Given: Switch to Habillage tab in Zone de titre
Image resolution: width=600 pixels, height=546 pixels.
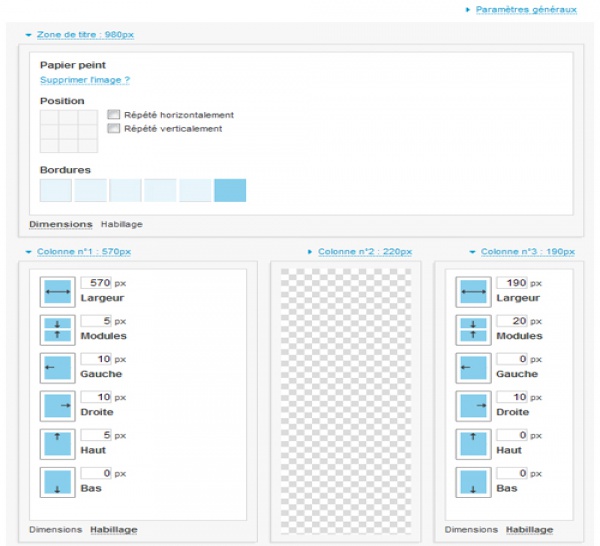Looking at the screenshot, I should coord(121,224).
